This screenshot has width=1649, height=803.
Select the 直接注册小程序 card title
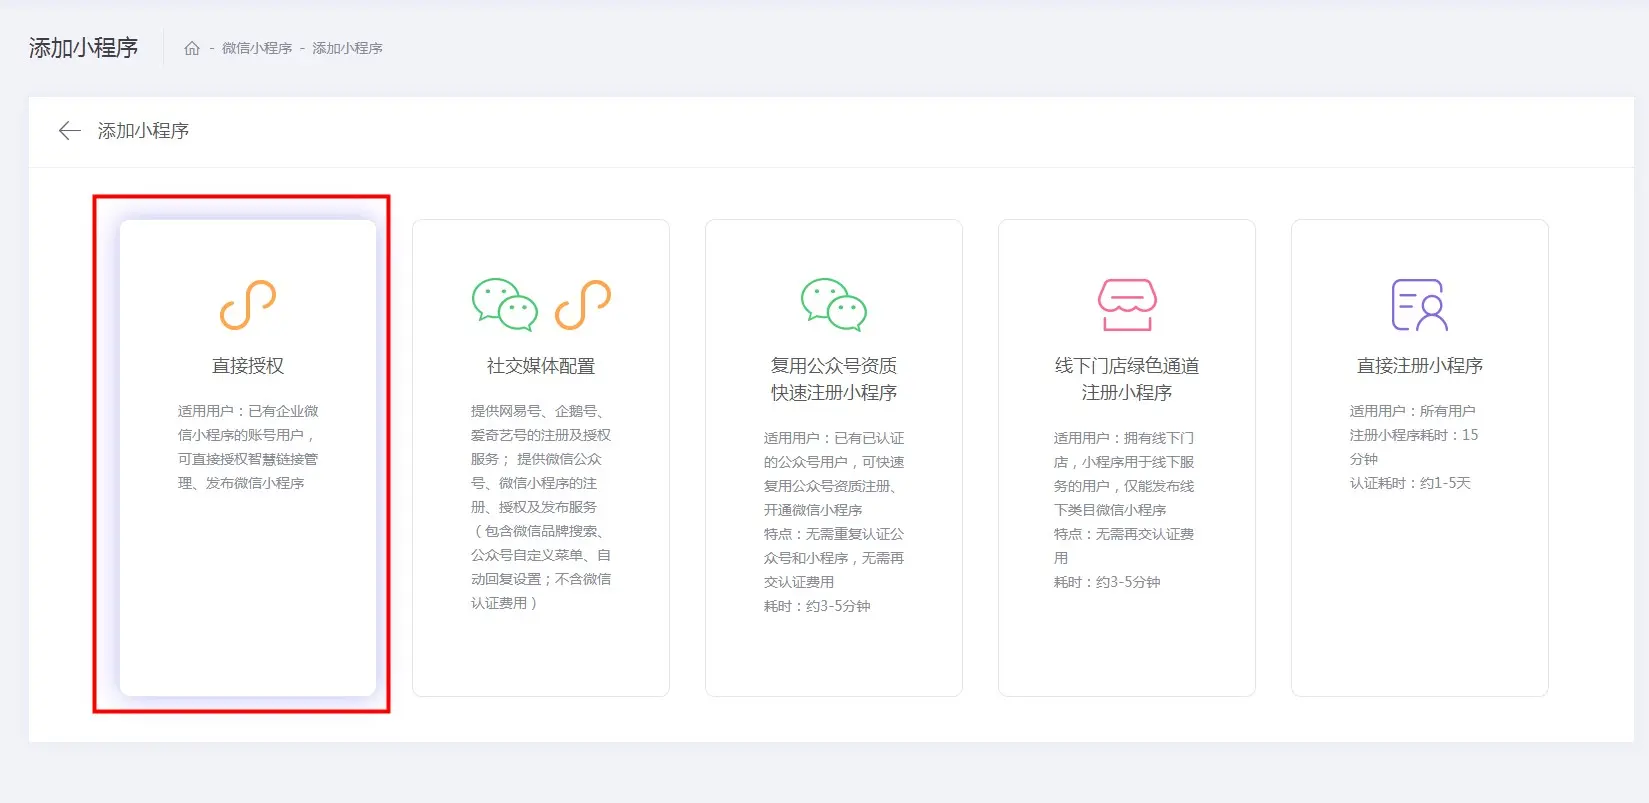click(x=1419, y=366)
